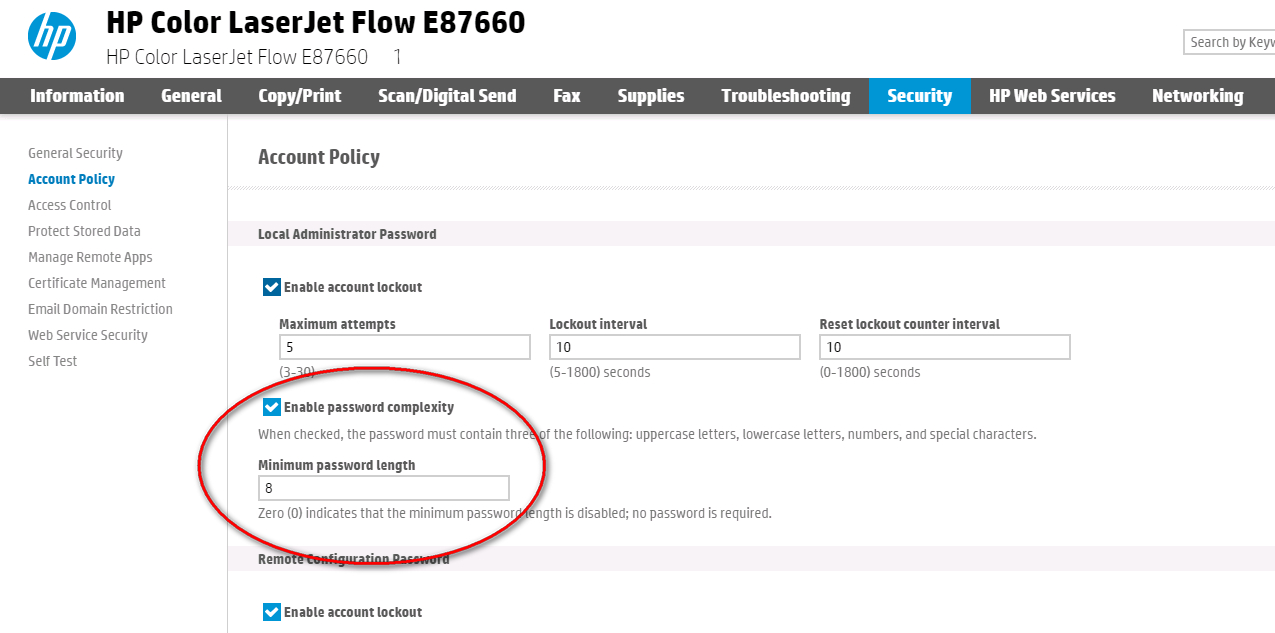Open the Supplies tab
The height and width of the screenshot is (633, 1275).
click(x=651, y=96)
